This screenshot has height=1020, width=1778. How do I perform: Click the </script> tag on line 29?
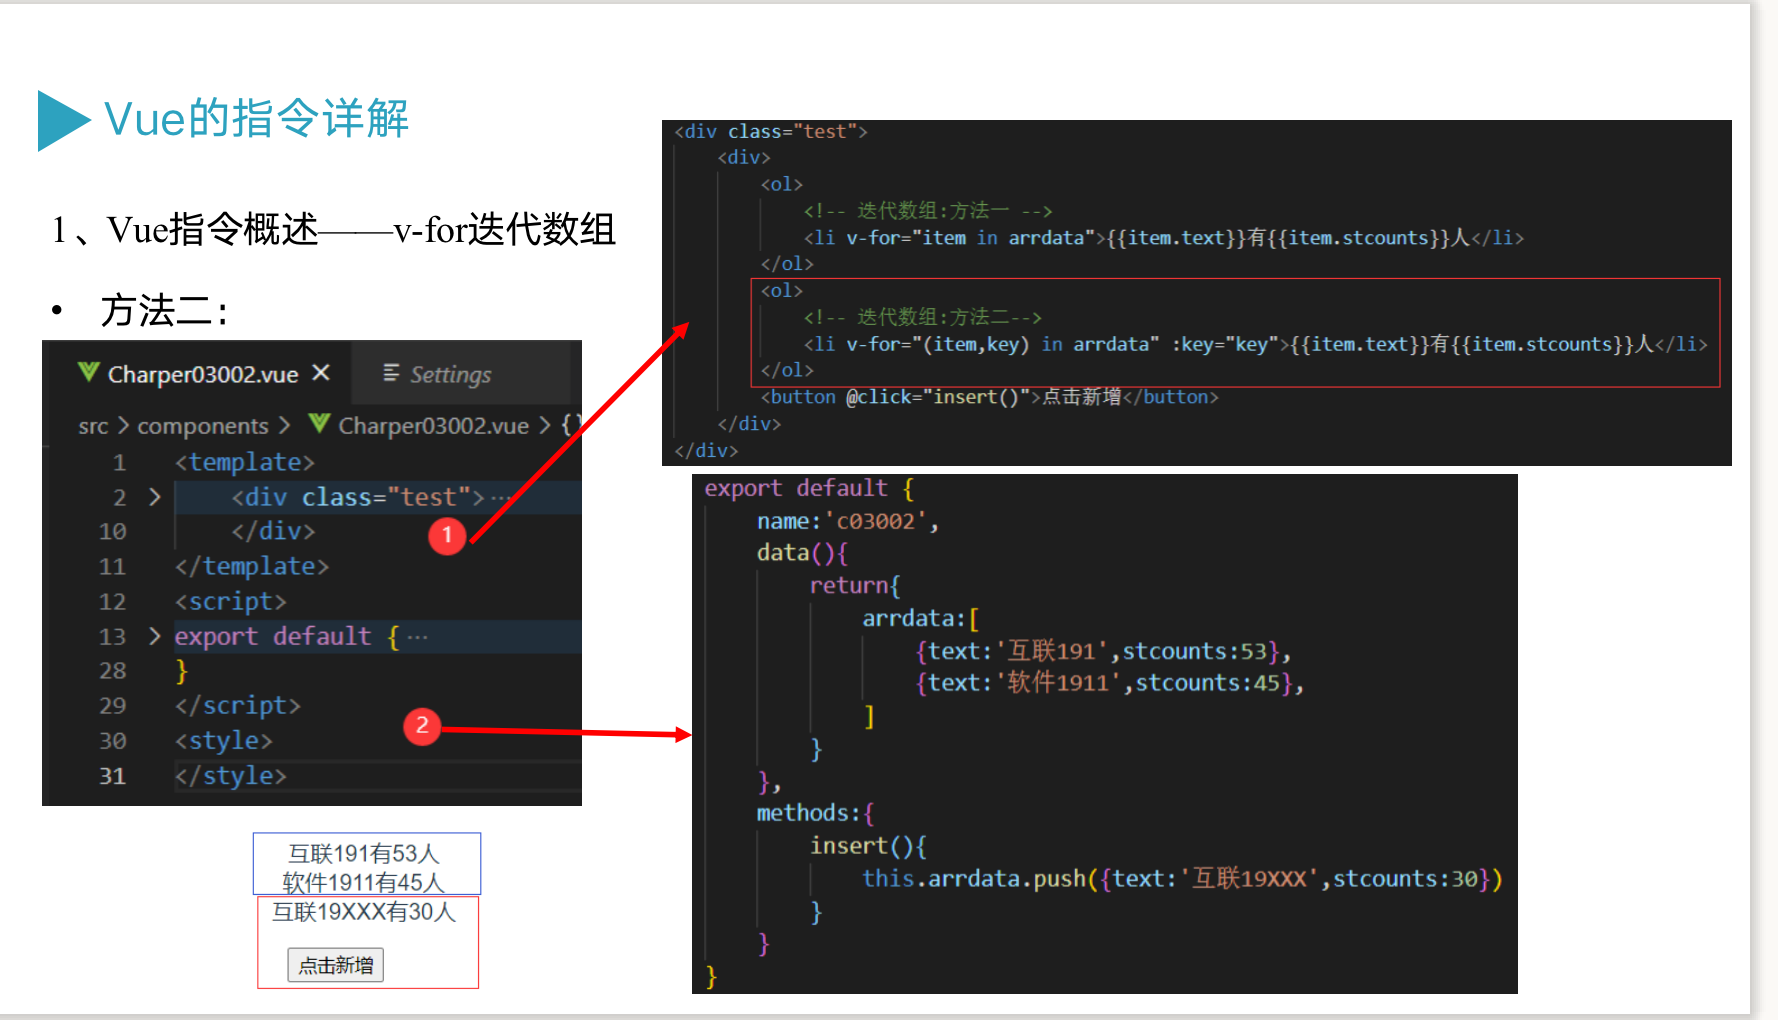tap(238, 705)
